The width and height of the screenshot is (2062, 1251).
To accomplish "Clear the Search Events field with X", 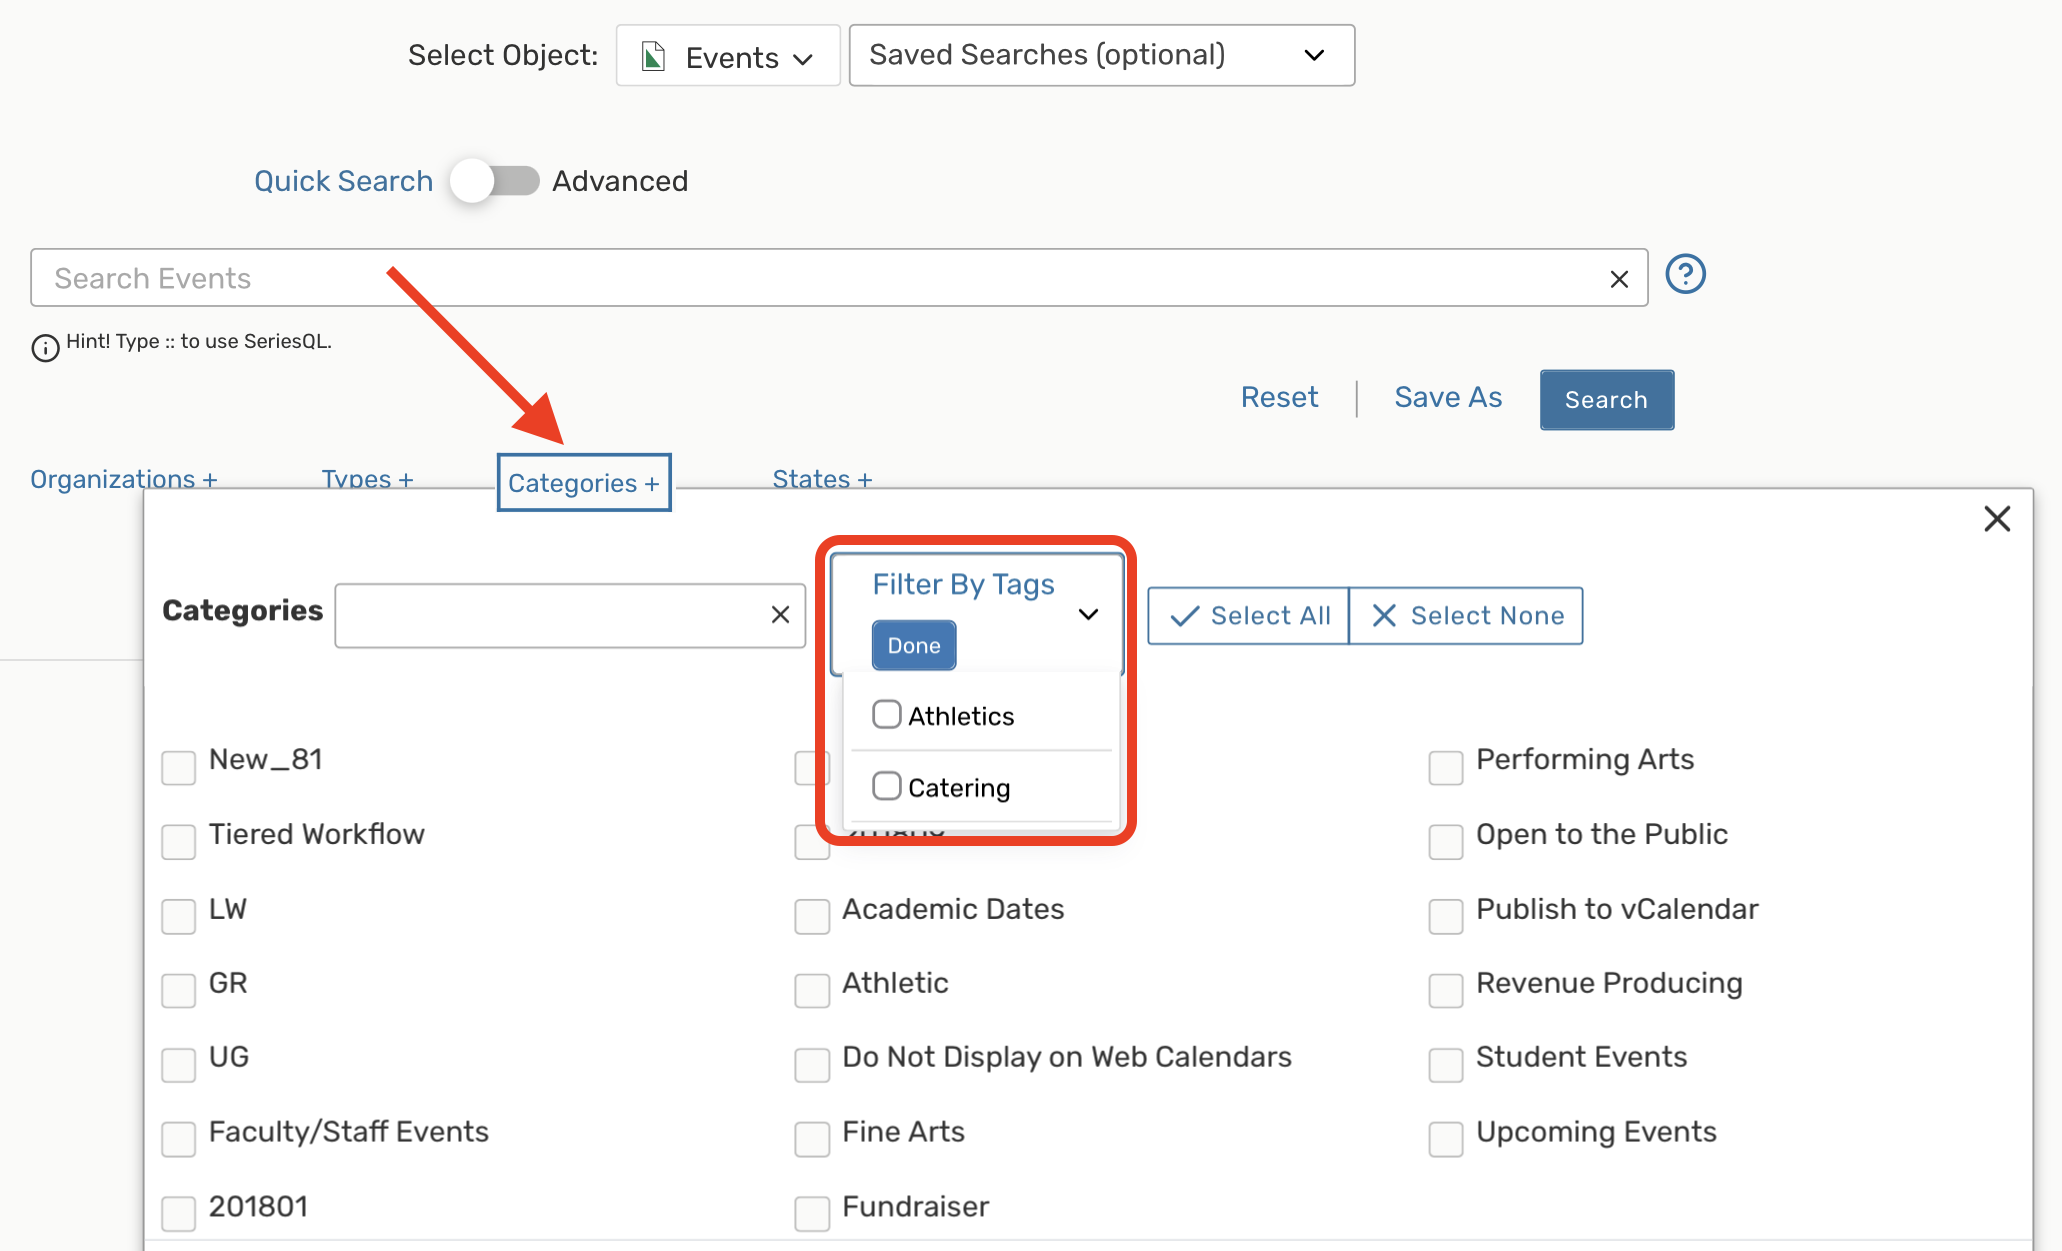I will pos(1619,279).
